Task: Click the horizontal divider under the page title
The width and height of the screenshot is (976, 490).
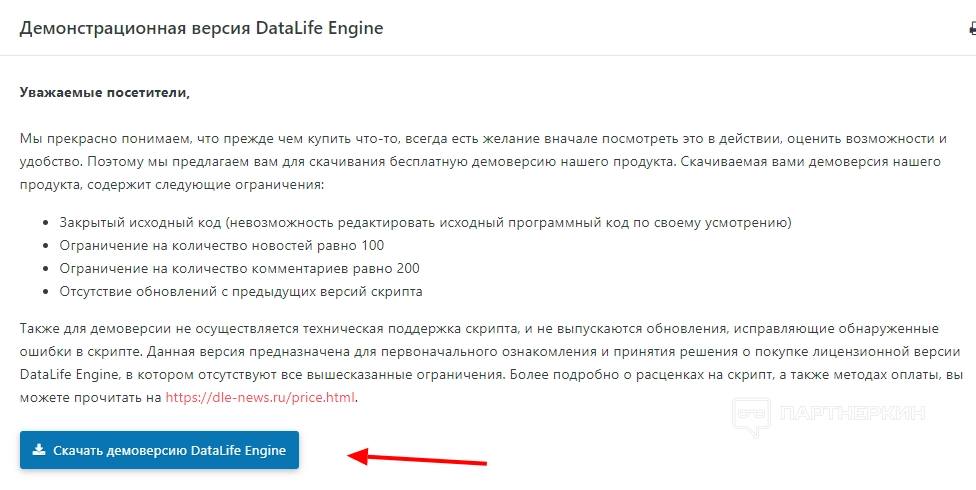Action: pos(488,55)
